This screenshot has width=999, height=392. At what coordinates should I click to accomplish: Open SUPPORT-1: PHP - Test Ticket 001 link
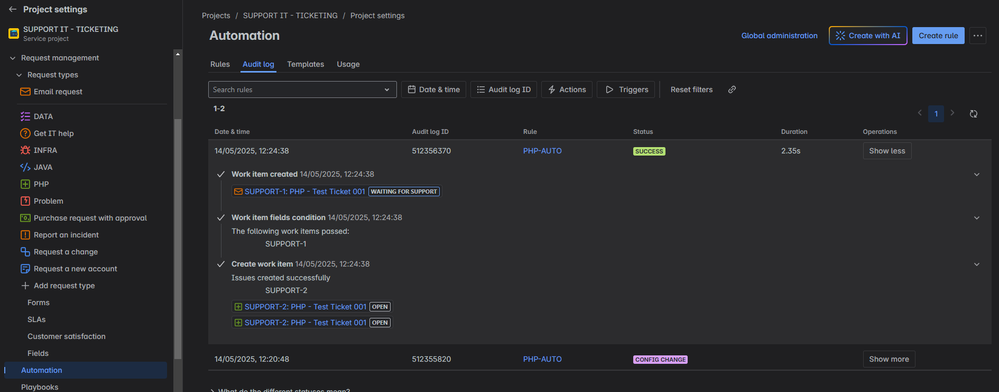click(x=305, y=191)
